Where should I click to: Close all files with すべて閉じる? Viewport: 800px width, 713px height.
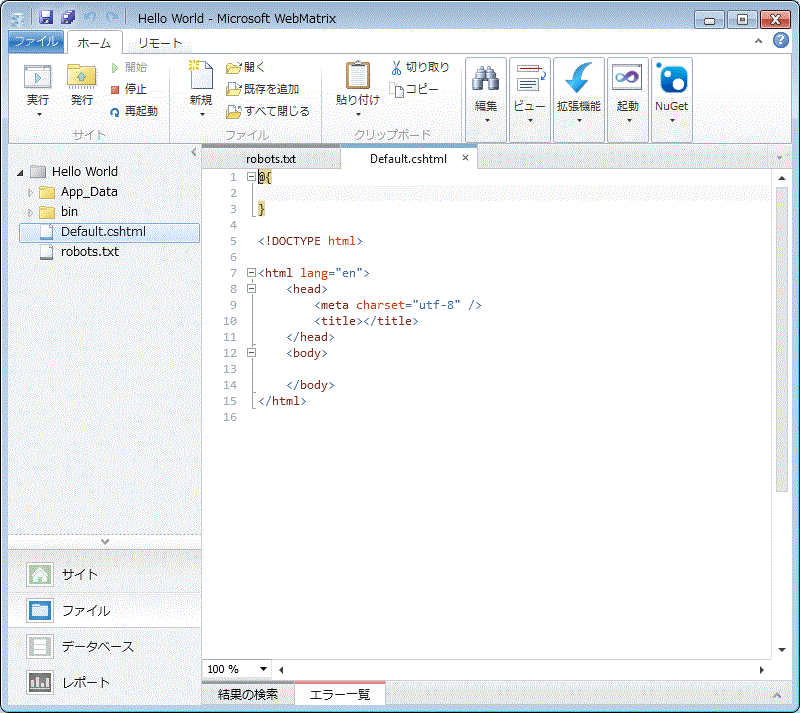(268, 111)
